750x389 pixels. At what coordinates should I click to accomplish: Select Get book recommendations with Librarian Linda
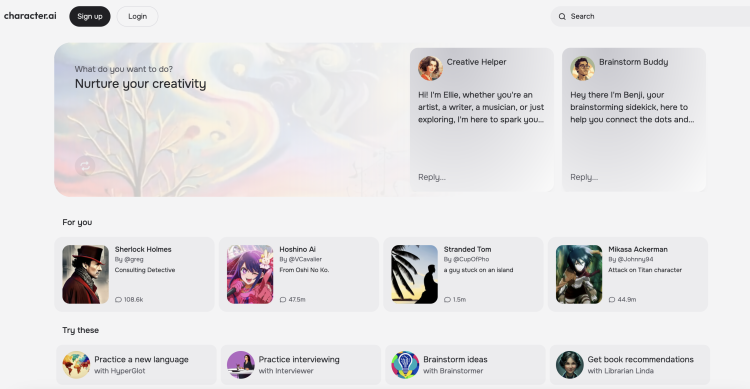point(630,365)
